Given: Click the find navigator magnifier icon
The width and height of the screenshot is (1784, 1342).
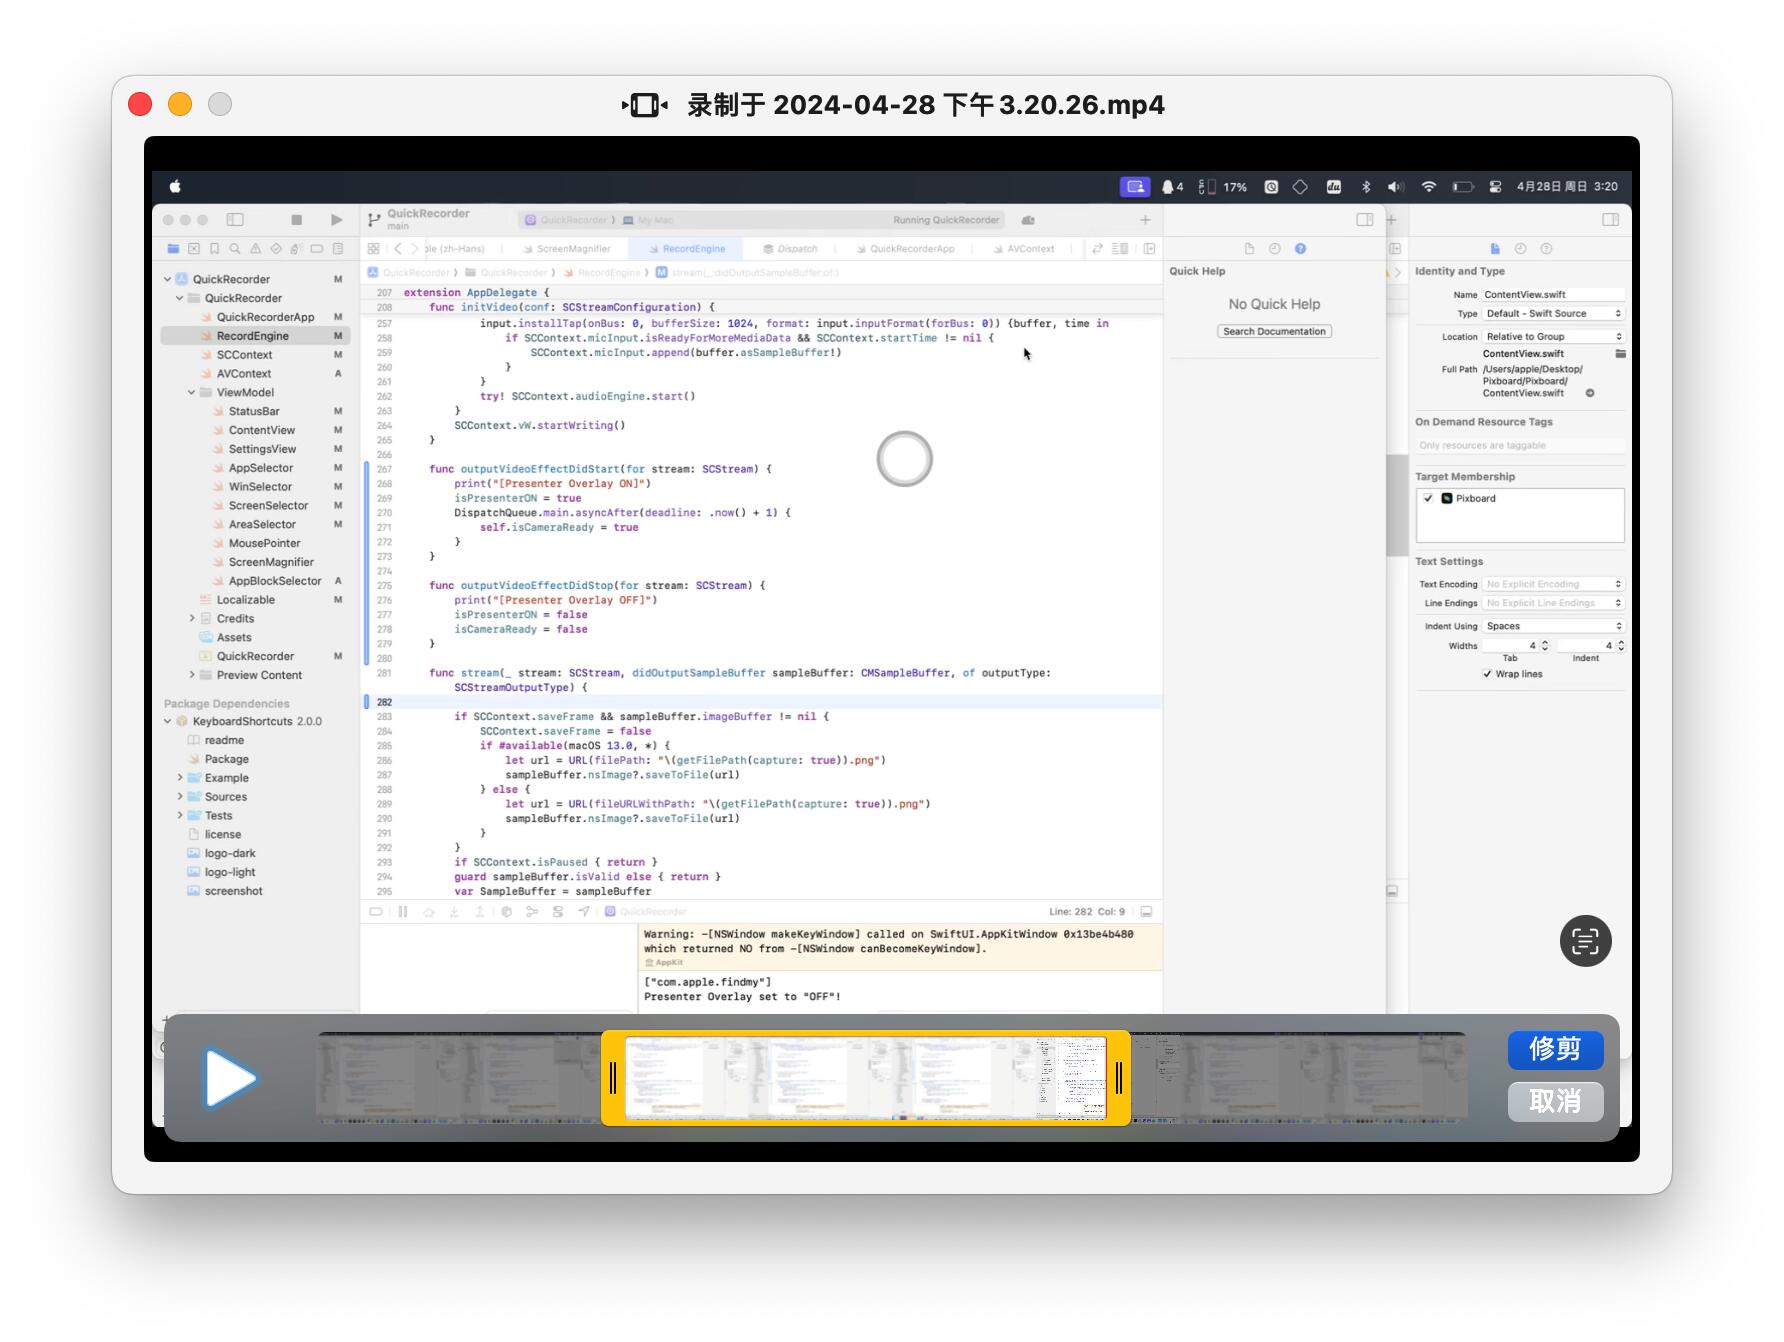Looking at the screenshot, I should coord(235,249).
